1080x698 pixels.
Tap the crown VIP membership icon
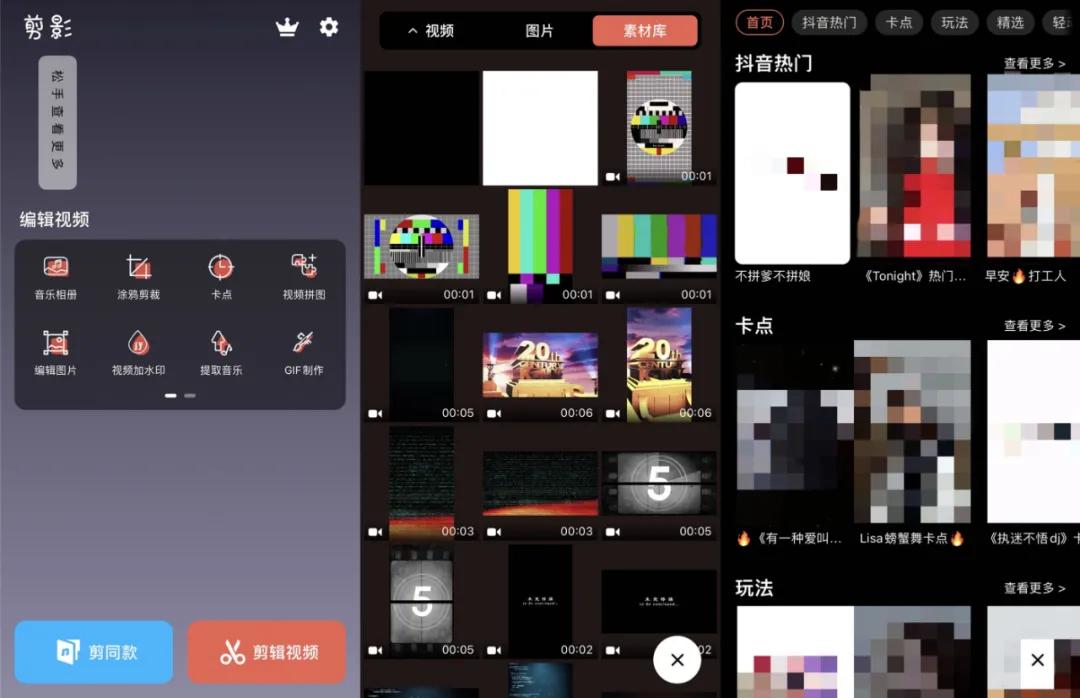point(287,28)
